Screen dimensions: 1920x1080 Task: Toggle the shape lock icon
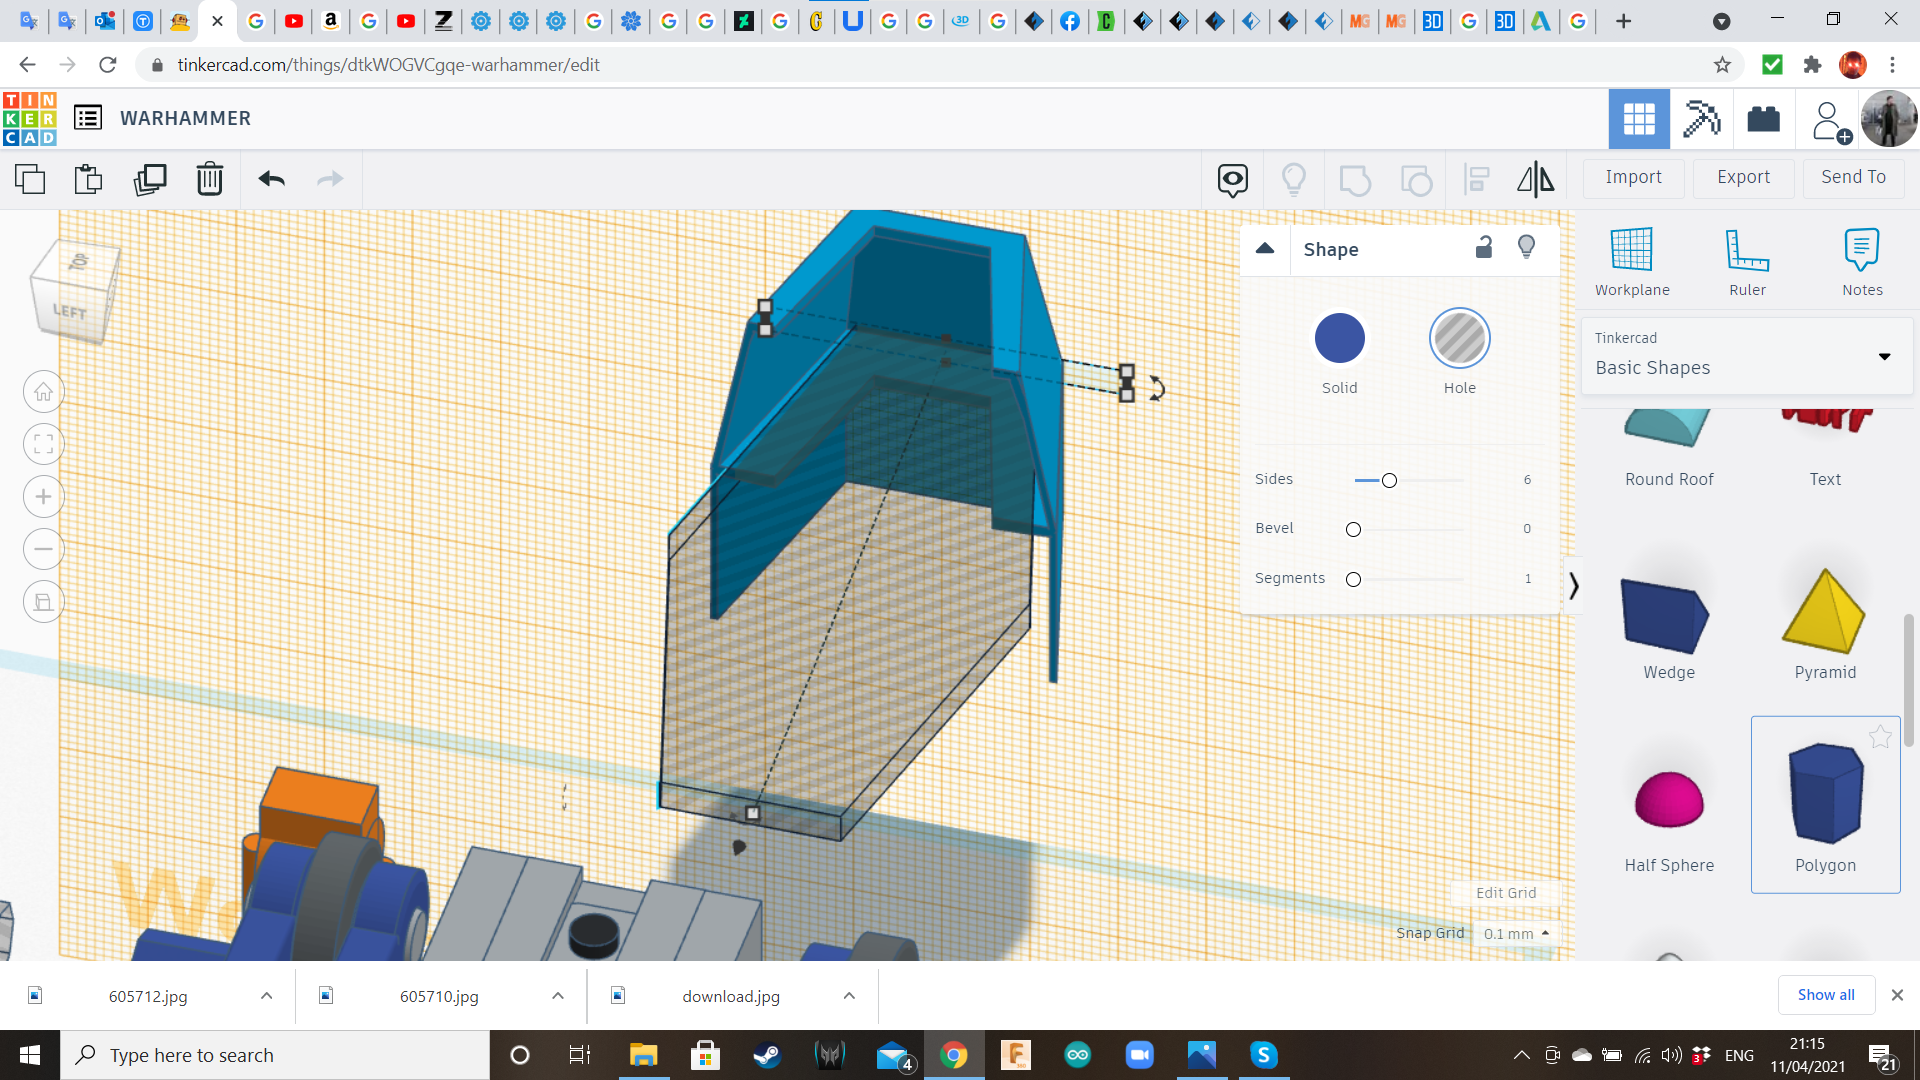coord(1484,248)
